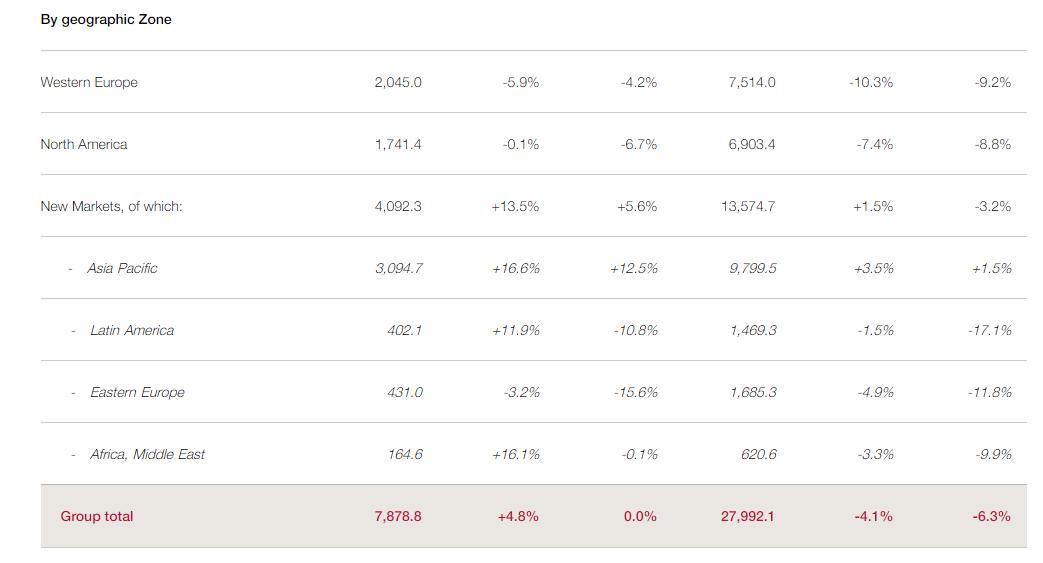Select the Western Europe row label

click(x=89, y=82)
